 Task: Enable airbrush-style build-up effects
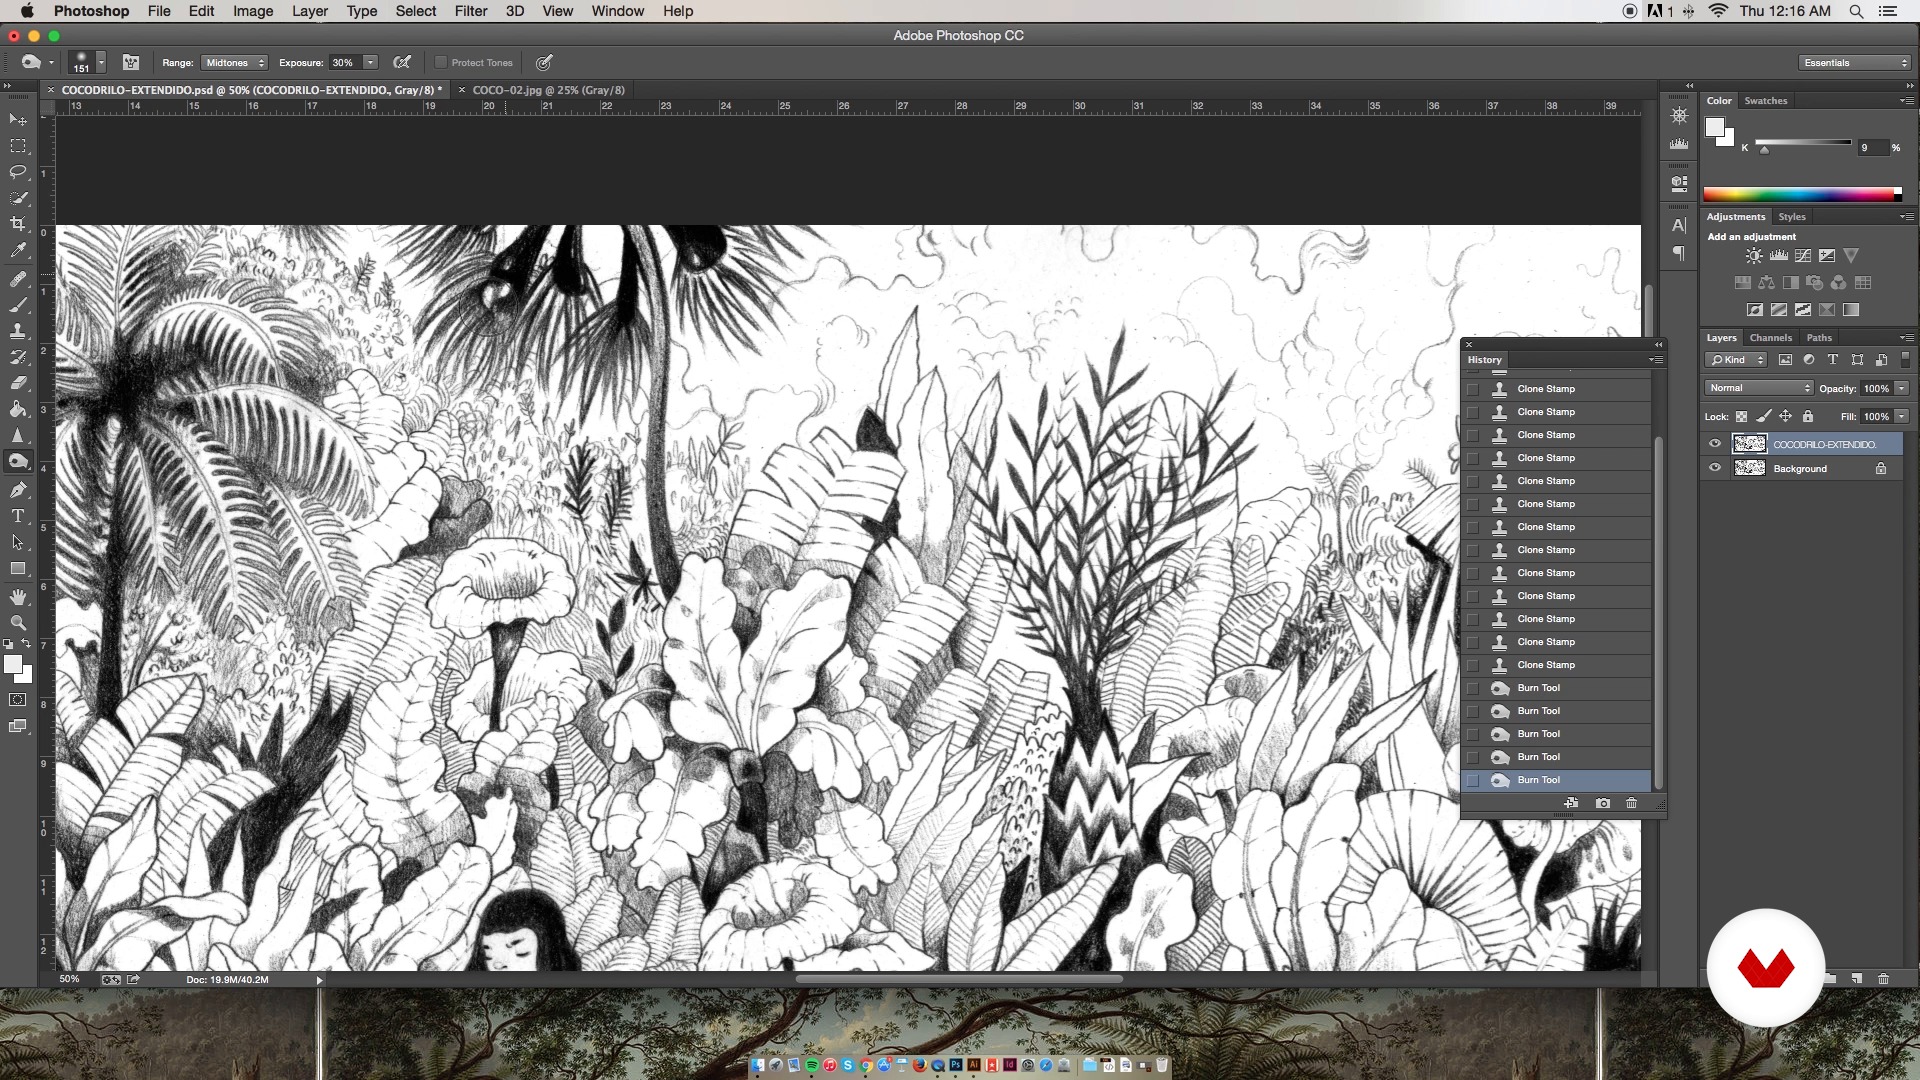(402, 62)
